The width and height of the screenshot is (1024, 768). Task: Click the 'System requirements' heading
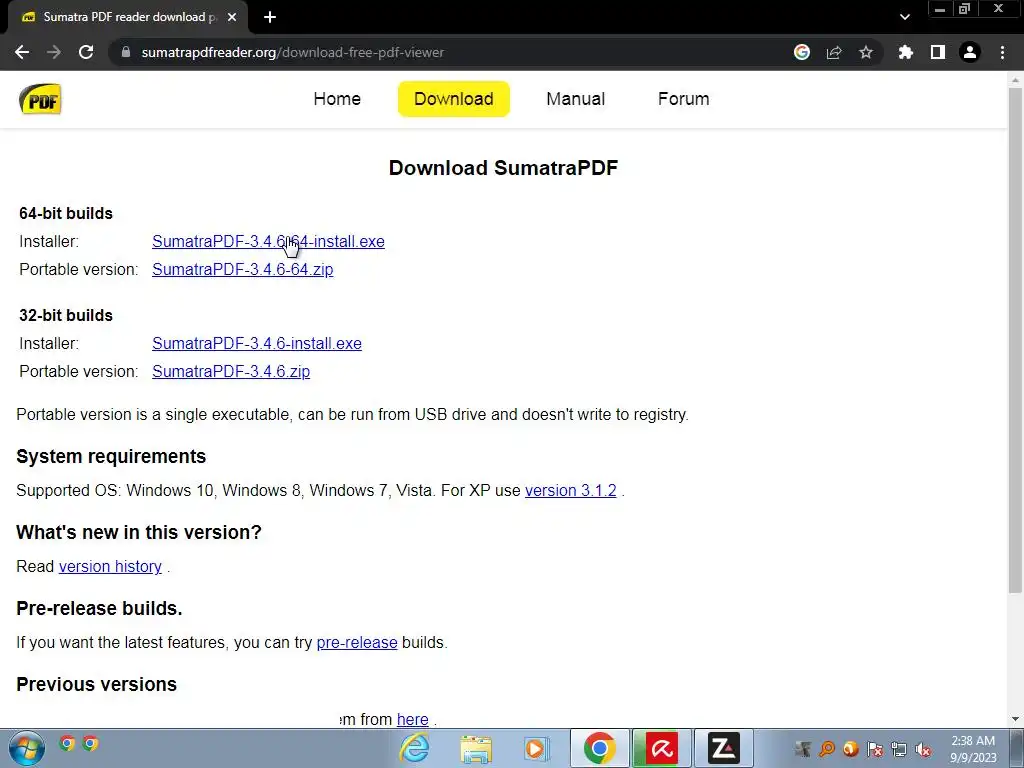click(x=111, y=456)
